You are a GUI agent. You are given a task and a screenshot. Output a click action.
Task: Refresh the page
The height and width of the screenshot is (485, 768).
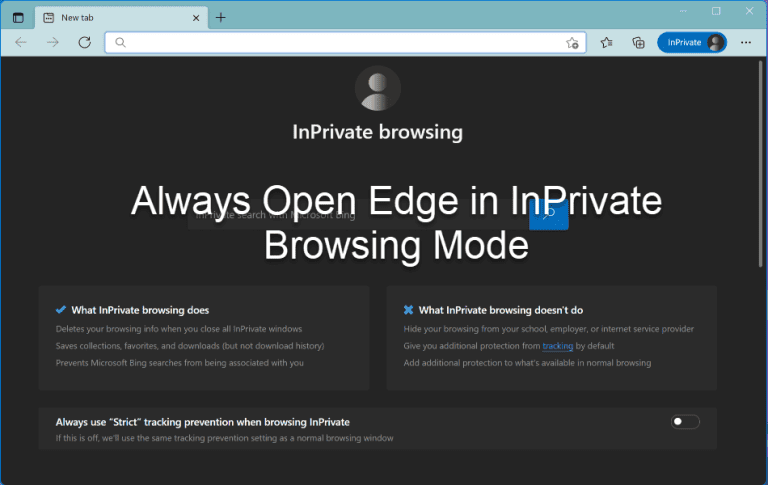point(85,43)
